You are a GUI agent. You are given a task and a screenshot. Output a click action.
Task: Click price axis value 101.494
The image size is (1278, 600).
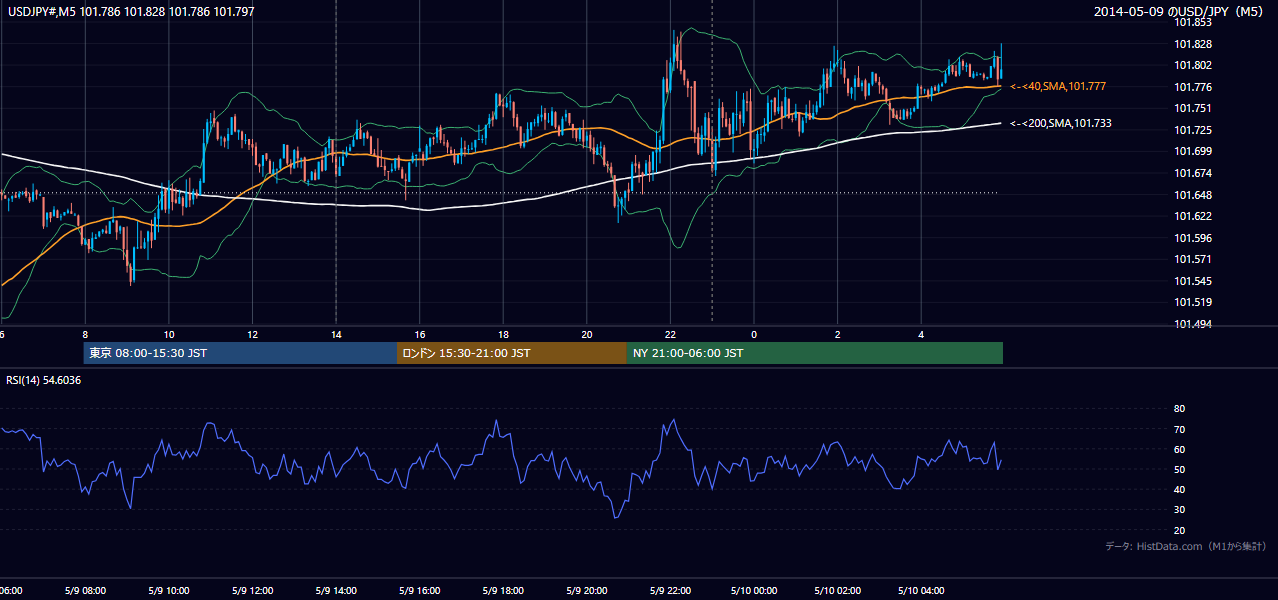pyautogui.click(x=1192, y=324)
